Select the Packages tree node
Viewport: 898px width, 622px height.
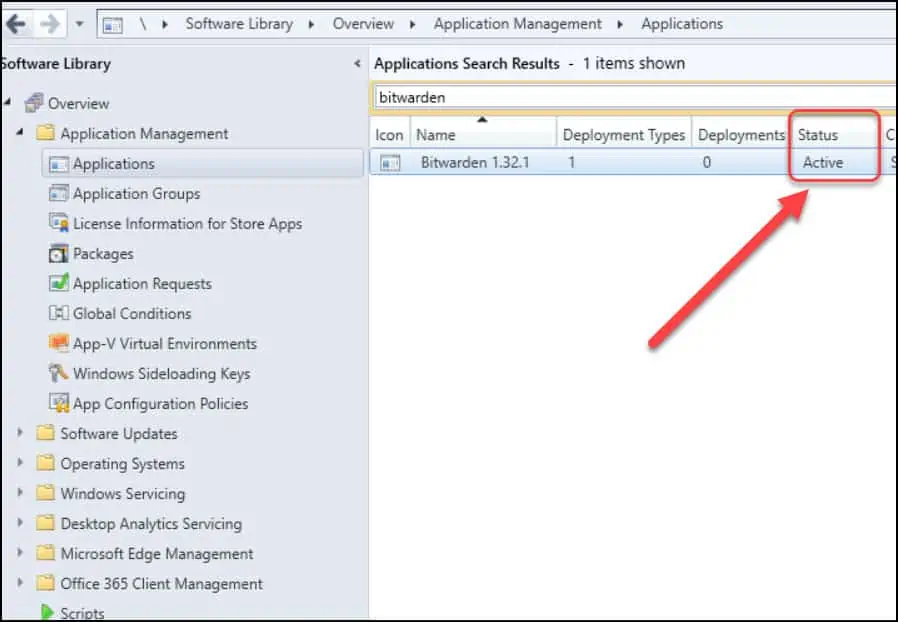coord(103,254)
